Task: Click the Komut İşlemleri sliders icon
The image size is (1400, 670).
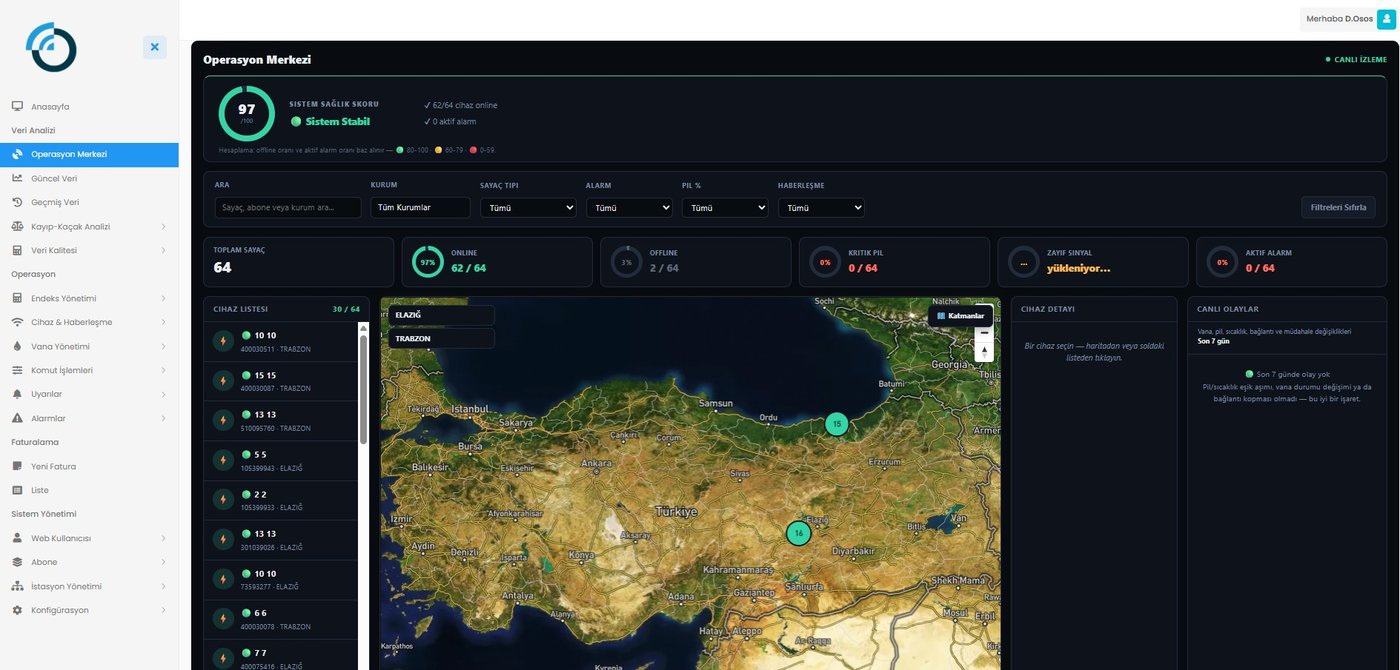Action: click(x=17, y=370)
